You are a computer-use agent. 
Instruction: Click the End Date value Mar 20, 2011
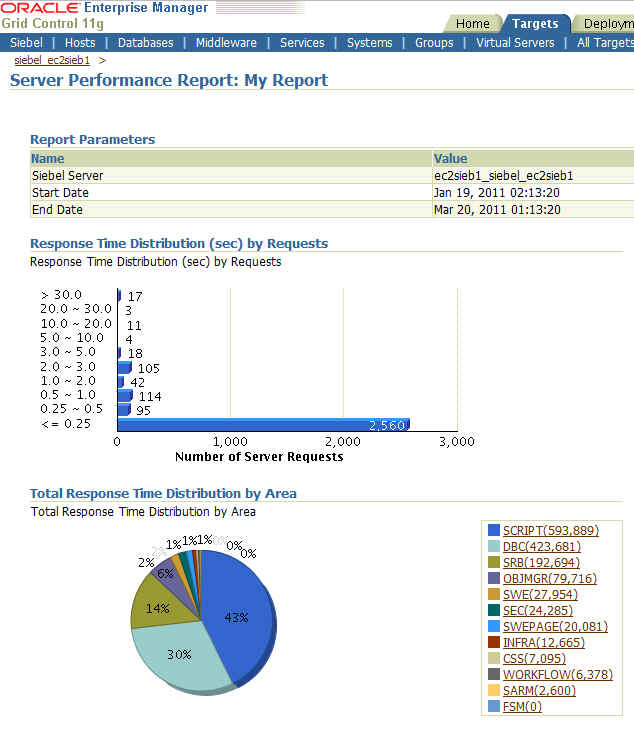pos(497,210)
